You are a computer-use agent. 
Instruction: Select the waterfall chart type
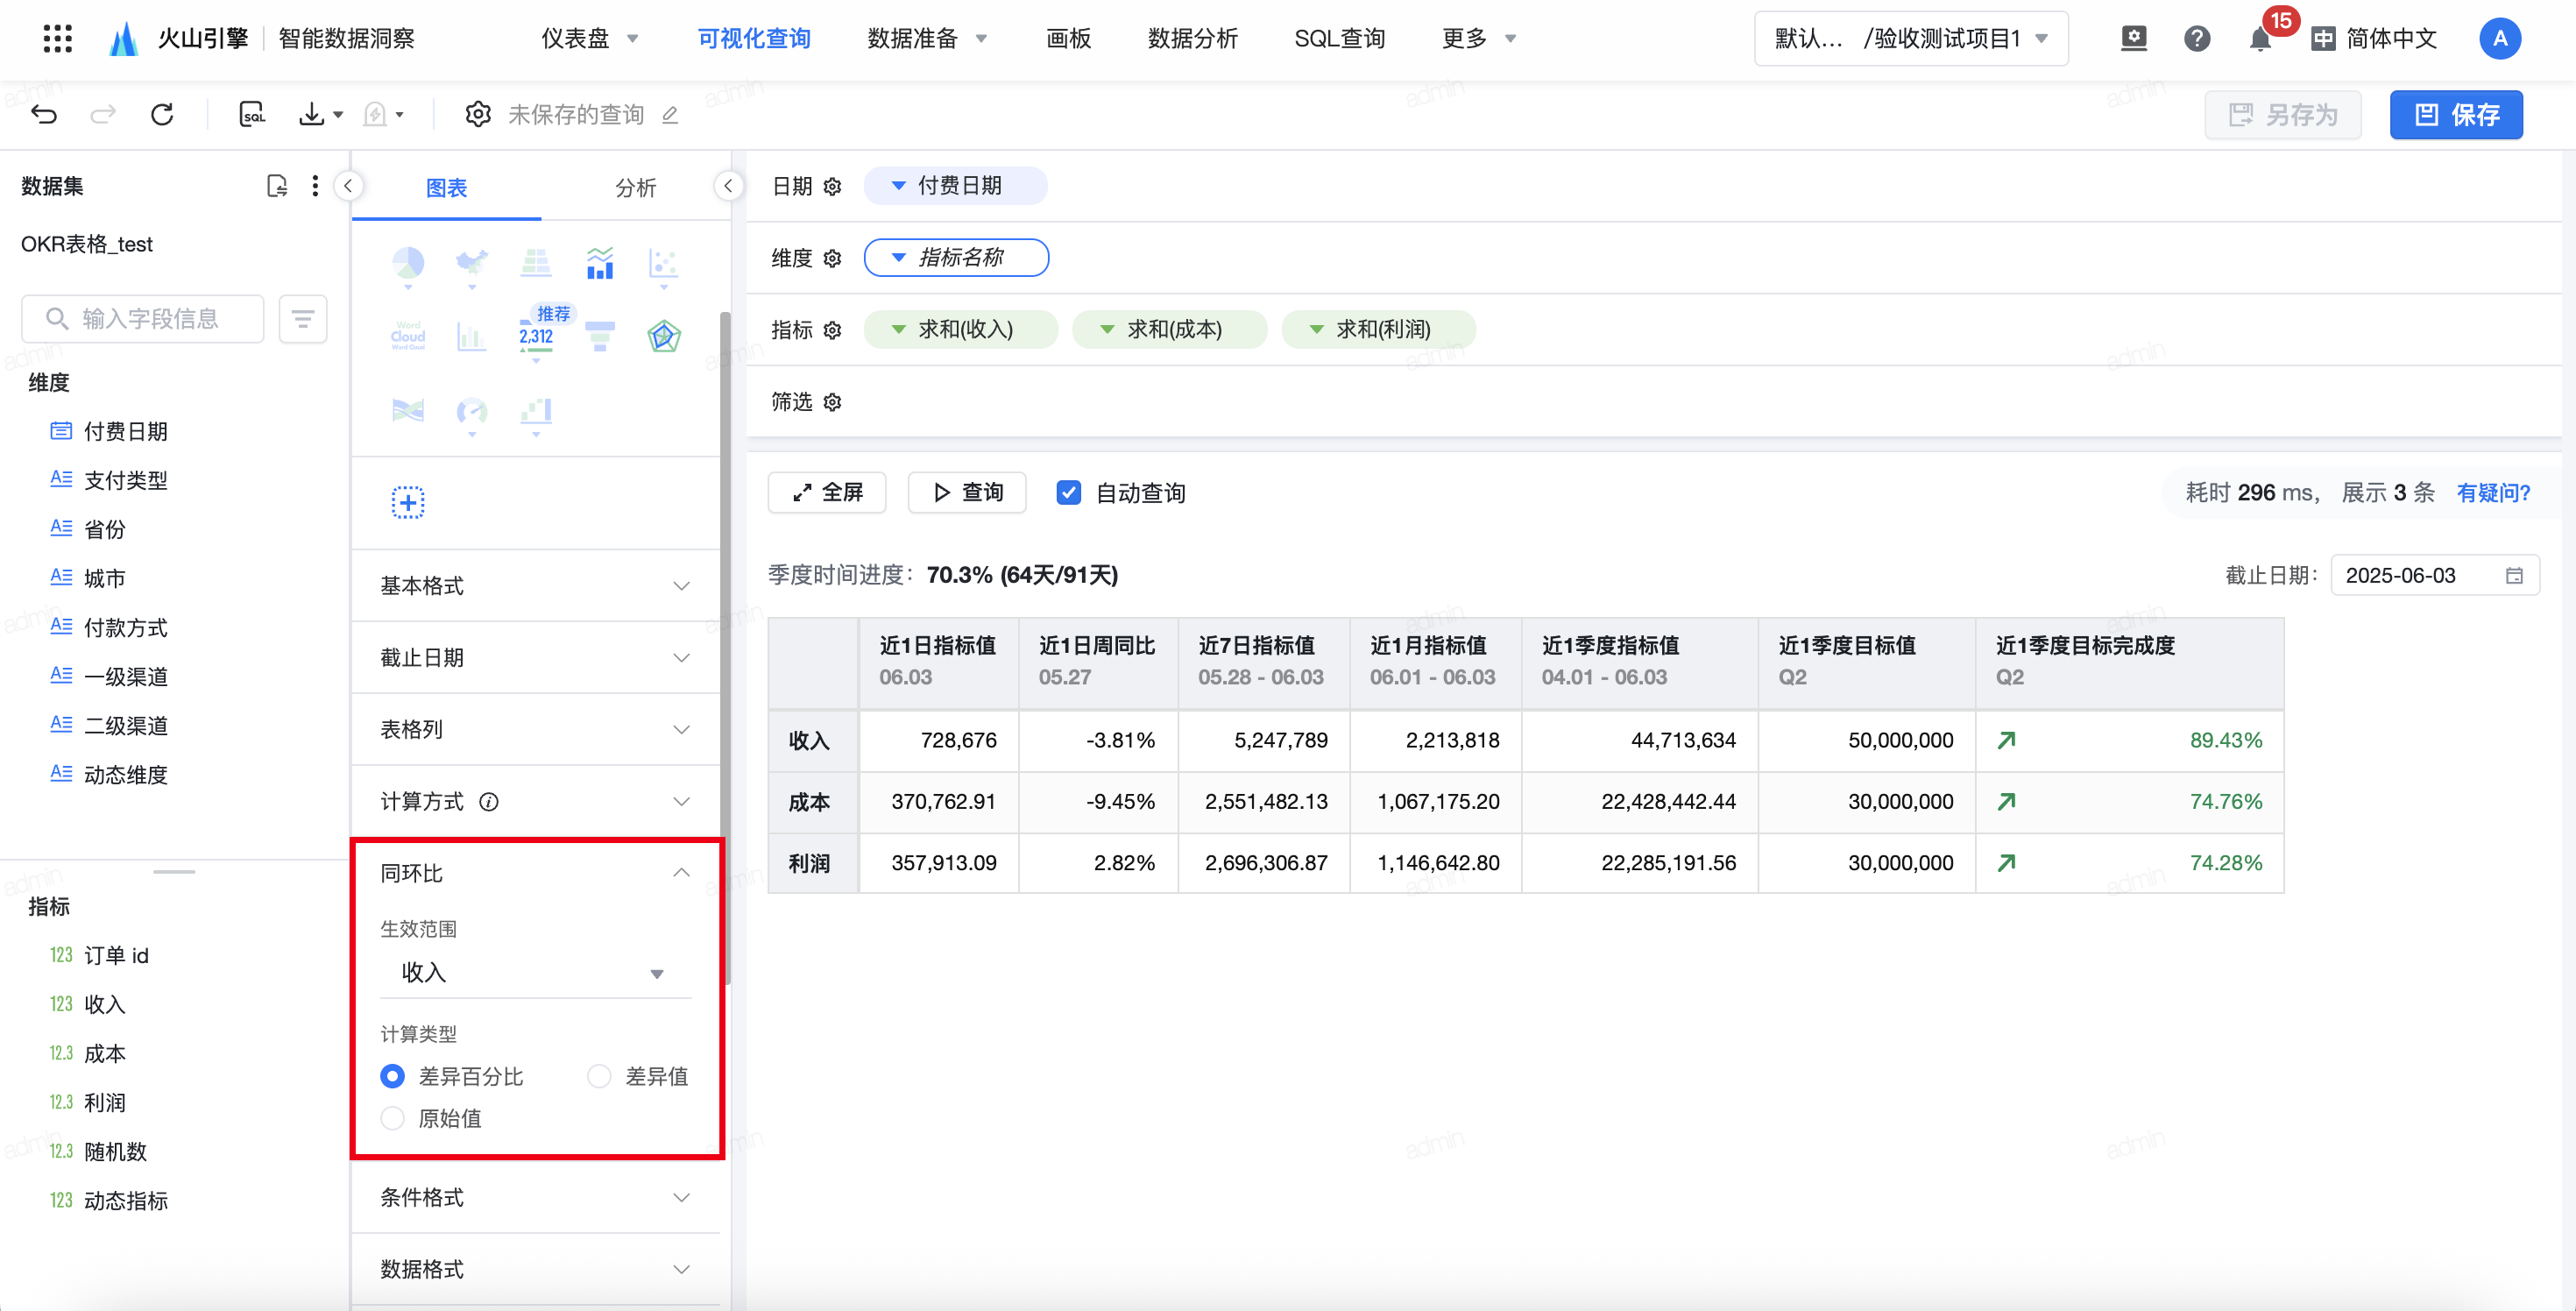point(535,410)
